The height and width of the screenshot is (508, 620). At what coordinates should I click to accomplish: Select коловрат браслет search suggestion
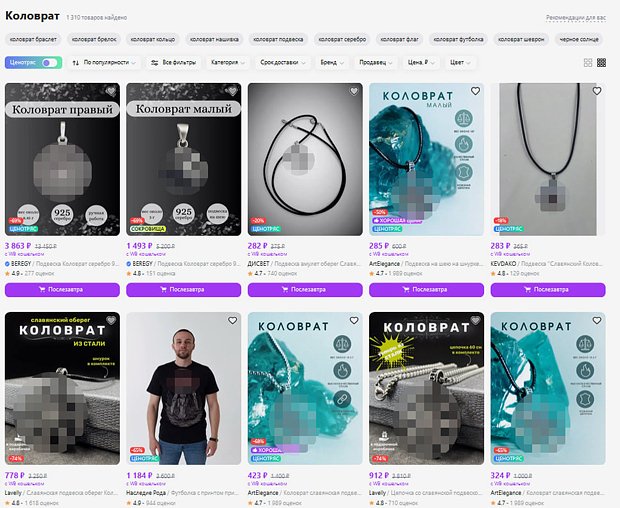pos(33,39)
